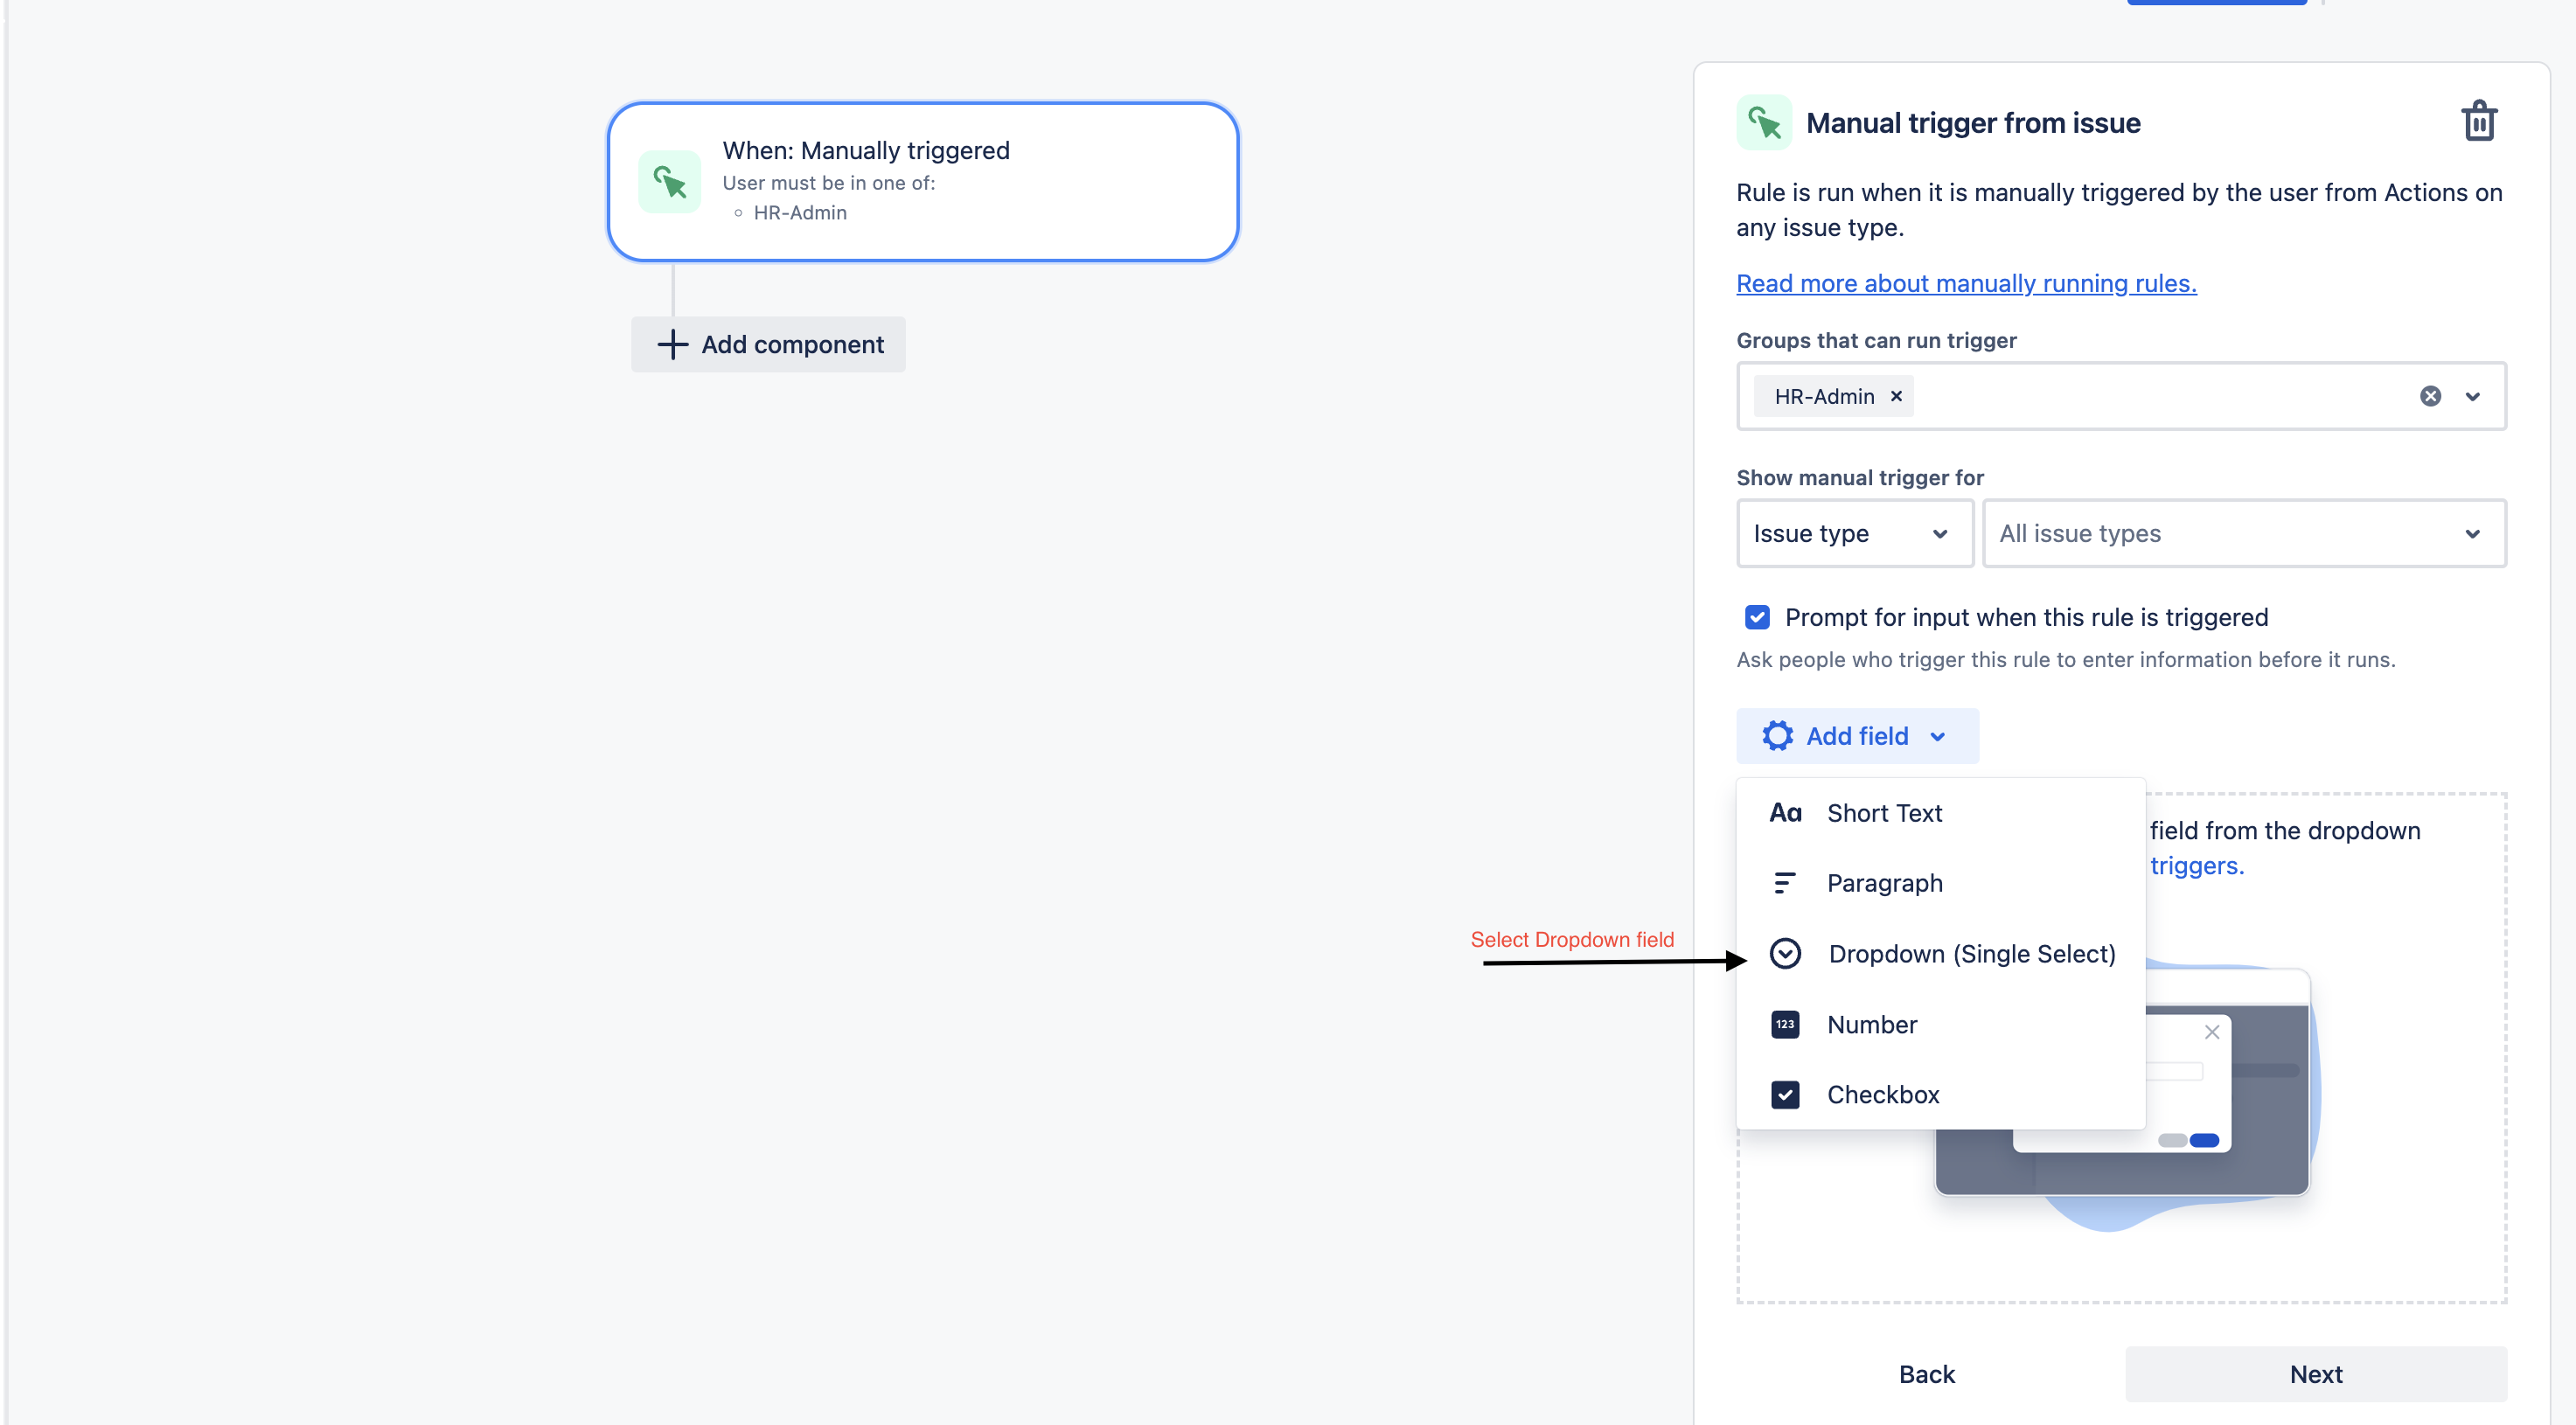Remove the HR-Admin group tag
This screenshot has height=1425, width=2576.
[1896, 396]
